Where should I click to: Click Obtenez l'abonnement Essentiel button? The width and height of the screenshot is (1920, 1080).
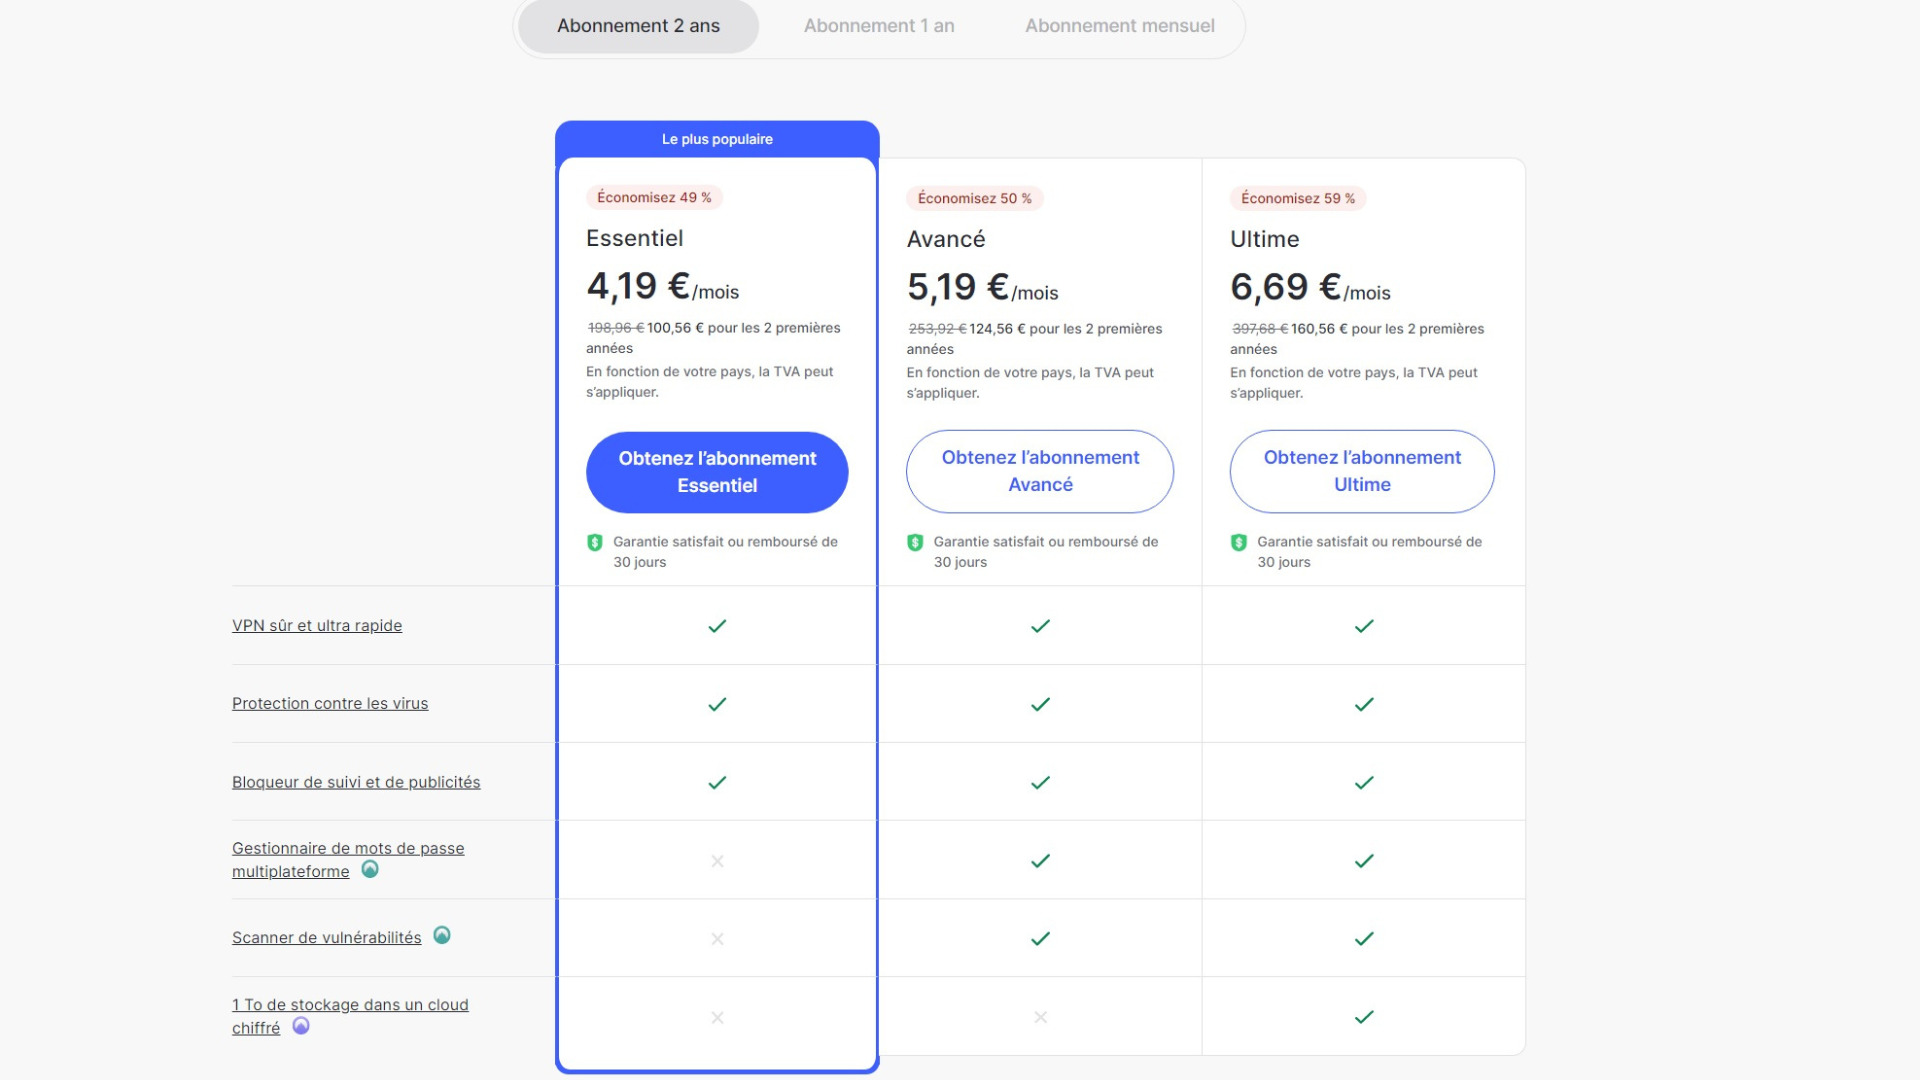(x=717, y=472)
